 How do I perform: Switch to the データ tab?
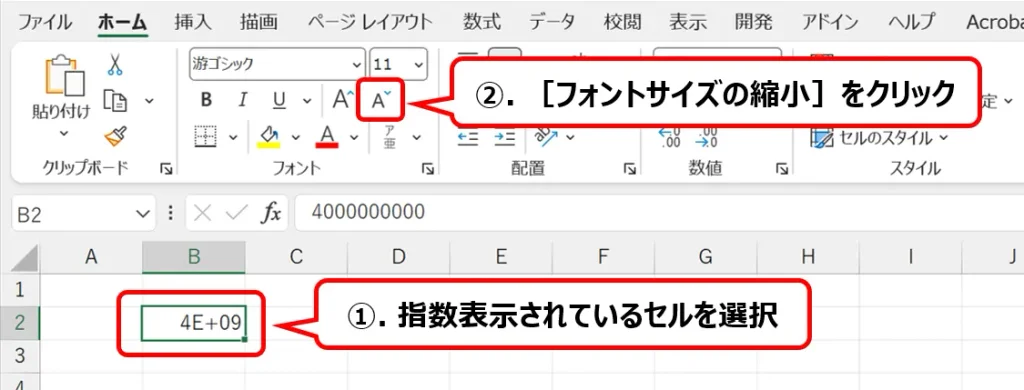tap(552, 22)
